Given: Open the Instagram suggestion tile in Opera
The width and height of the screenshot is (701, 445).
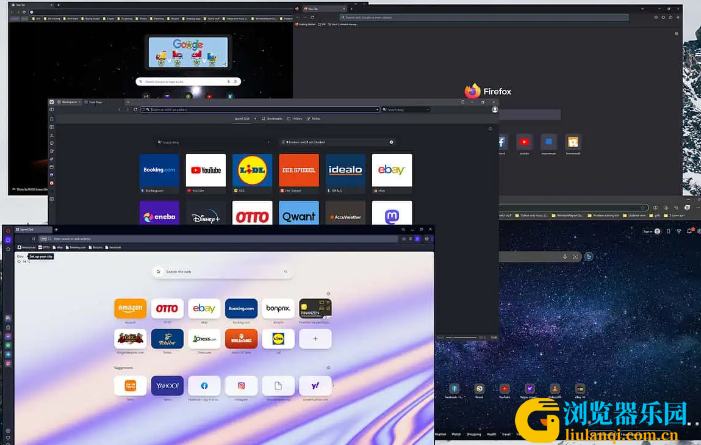Looking at the screenshot, I should click(241, 386).
